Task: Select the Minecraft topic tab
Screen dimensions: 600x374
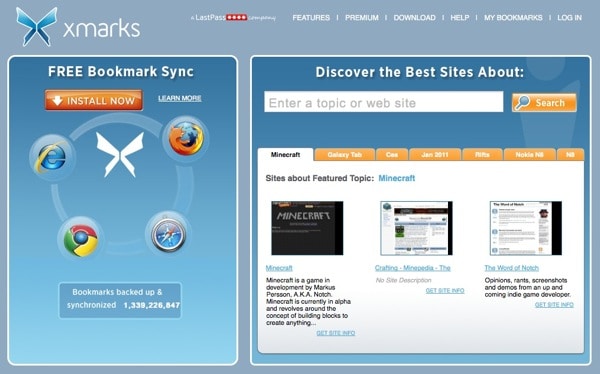Action: [285, 155]
